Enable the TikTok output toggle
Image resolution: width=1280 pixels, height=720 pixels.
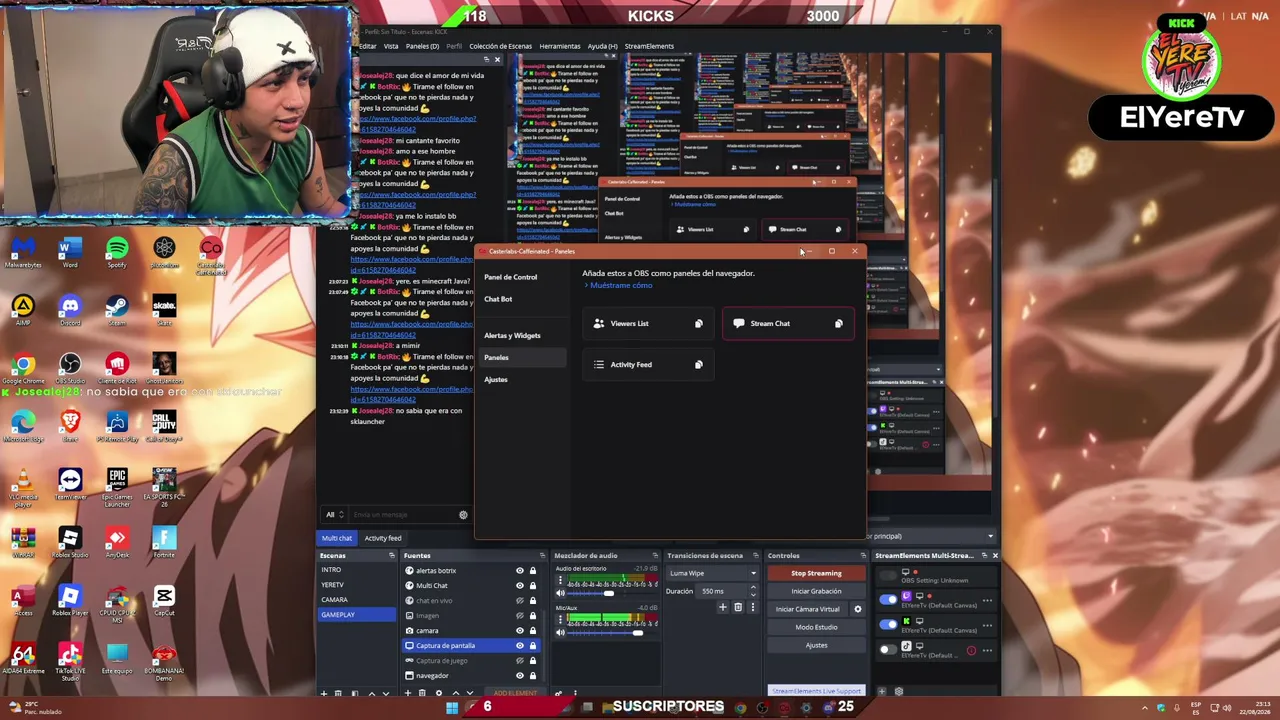click(x=888, y=650)
